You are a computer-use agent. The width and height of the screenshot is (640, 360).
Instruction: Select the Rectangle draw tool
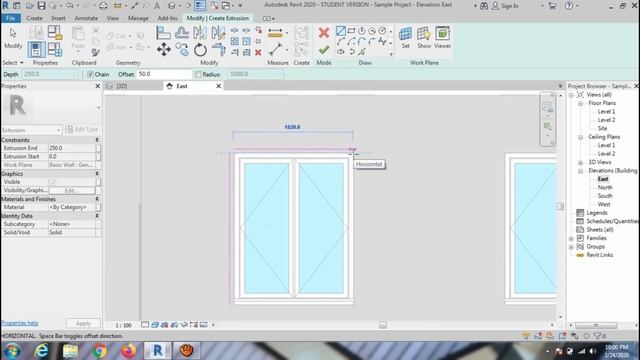click(x=351, y=31)
